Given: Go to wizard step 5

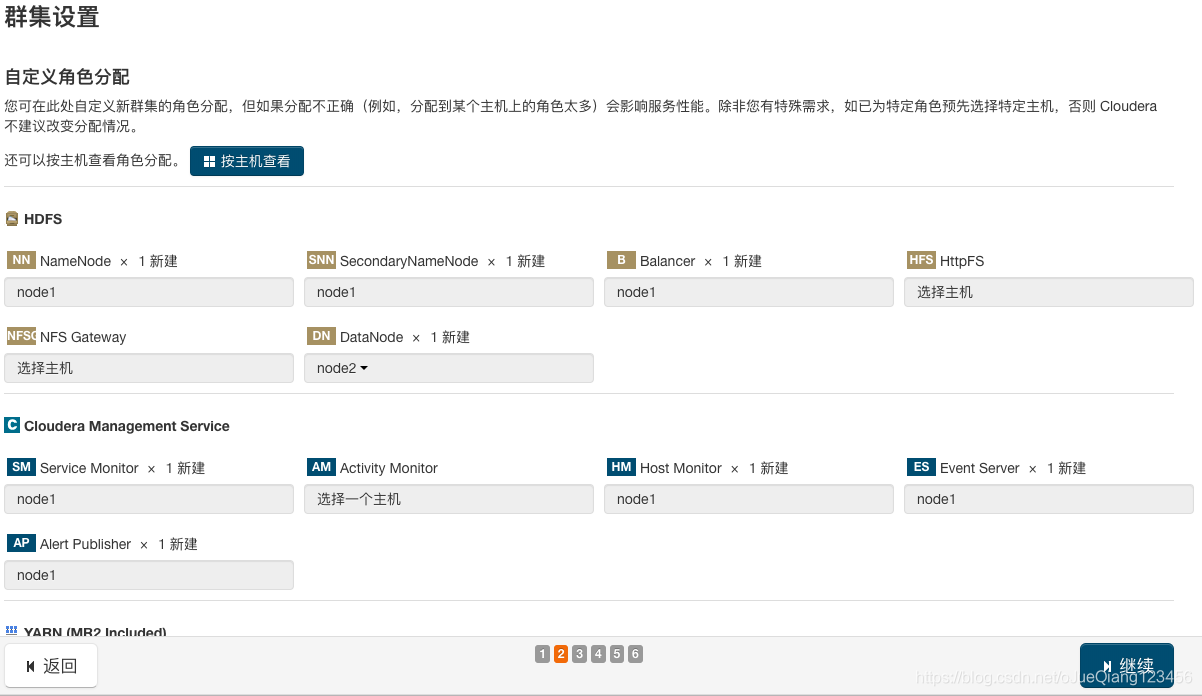Looking at the screenshot, I should point(617,654).
